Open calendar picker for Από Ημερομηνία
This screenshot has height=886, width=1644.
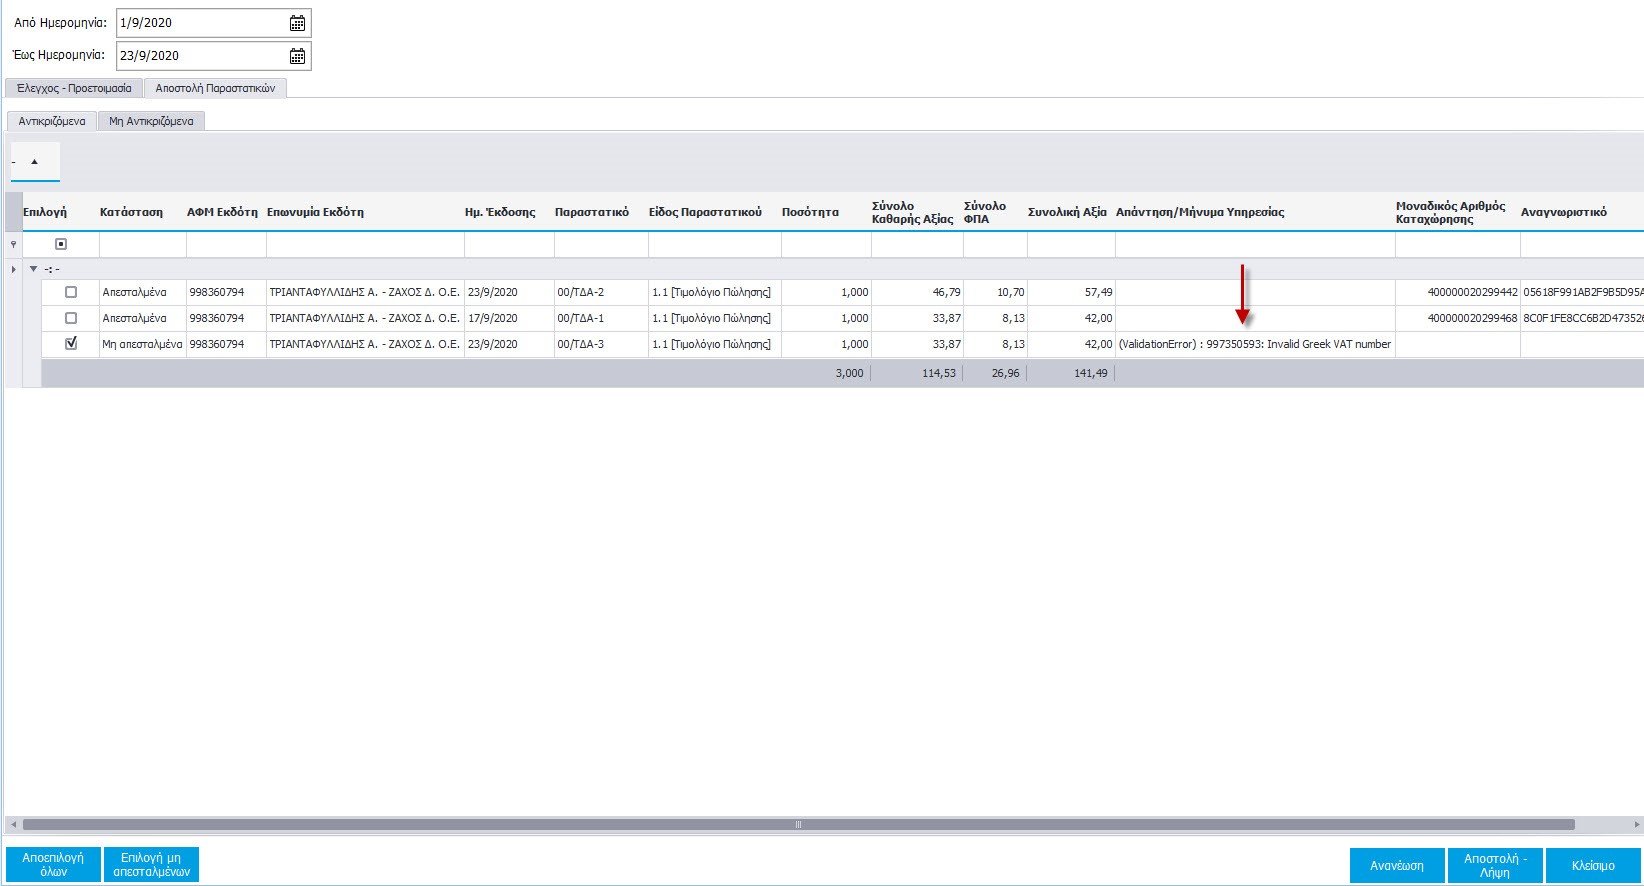click(297, 23)
